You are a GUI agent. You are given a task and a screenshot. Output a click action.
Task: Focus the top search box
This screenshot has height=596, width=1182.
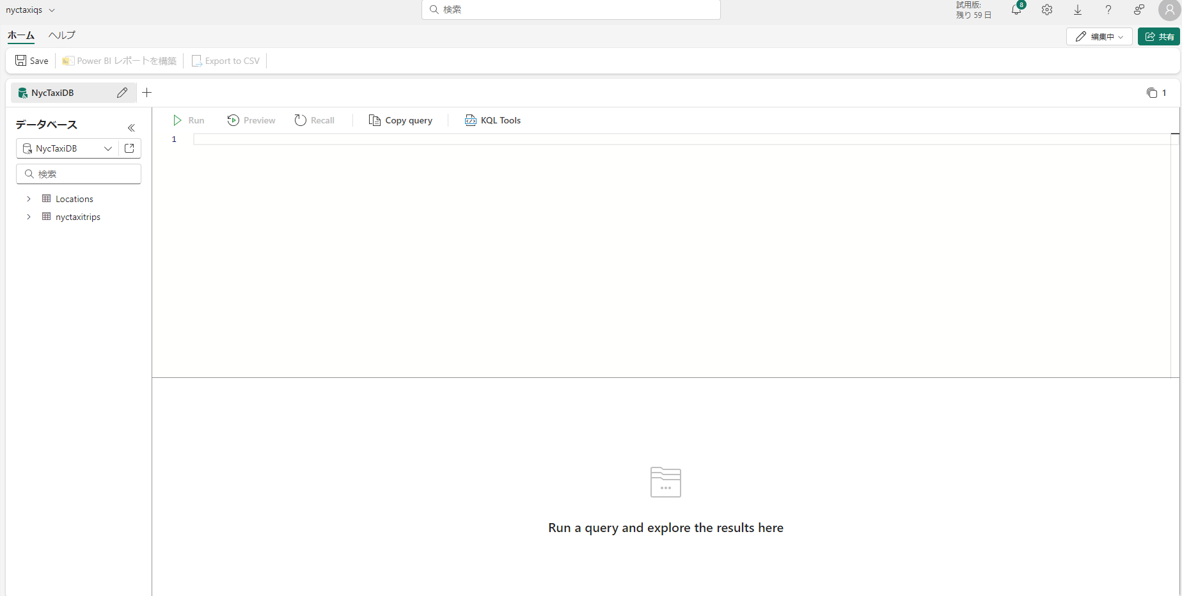571,10
